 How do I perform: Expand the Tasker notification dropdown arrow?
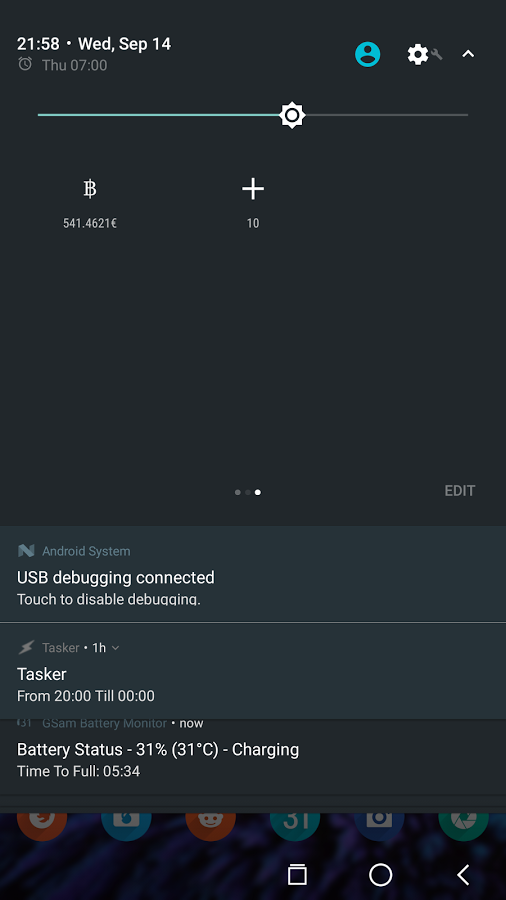pyautogui.click(x=115, y=647)
